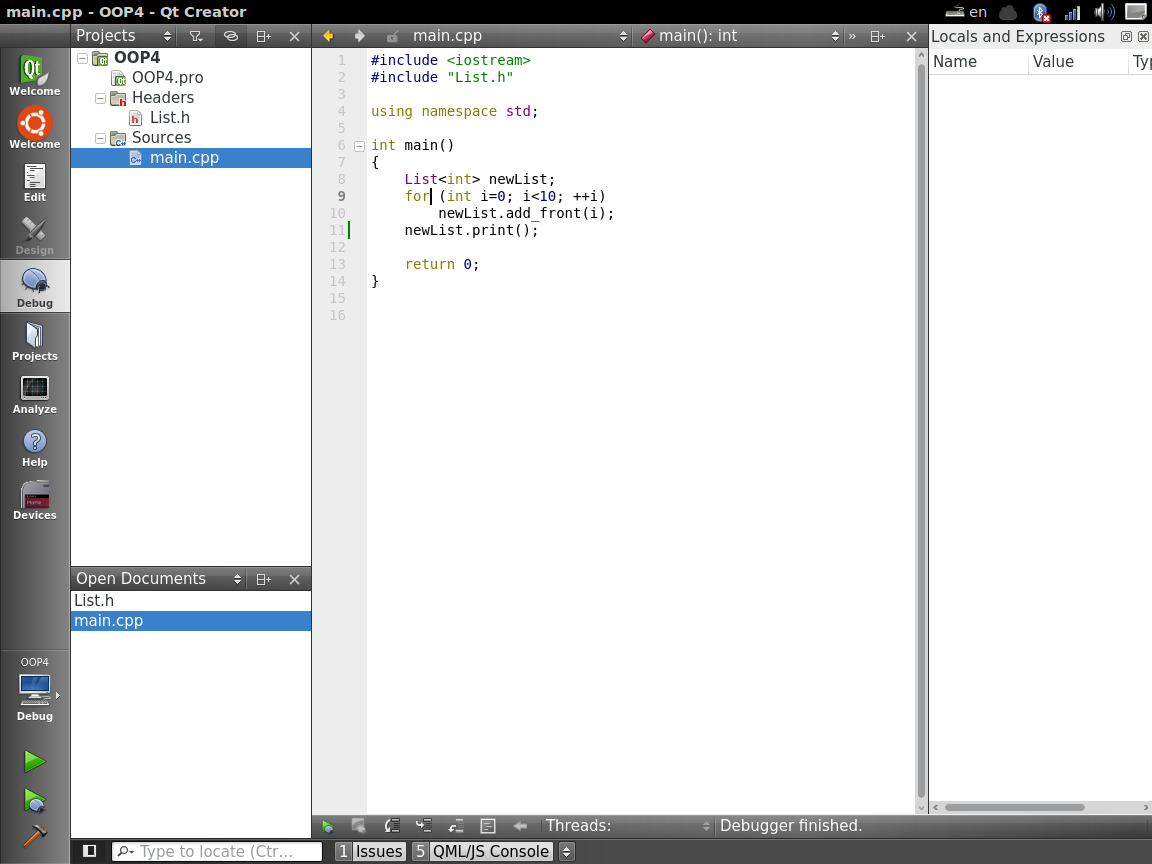Click the Type to locate search field
Screen dimensions: 1152x864
pyautogui.click(x=217, y=852)
